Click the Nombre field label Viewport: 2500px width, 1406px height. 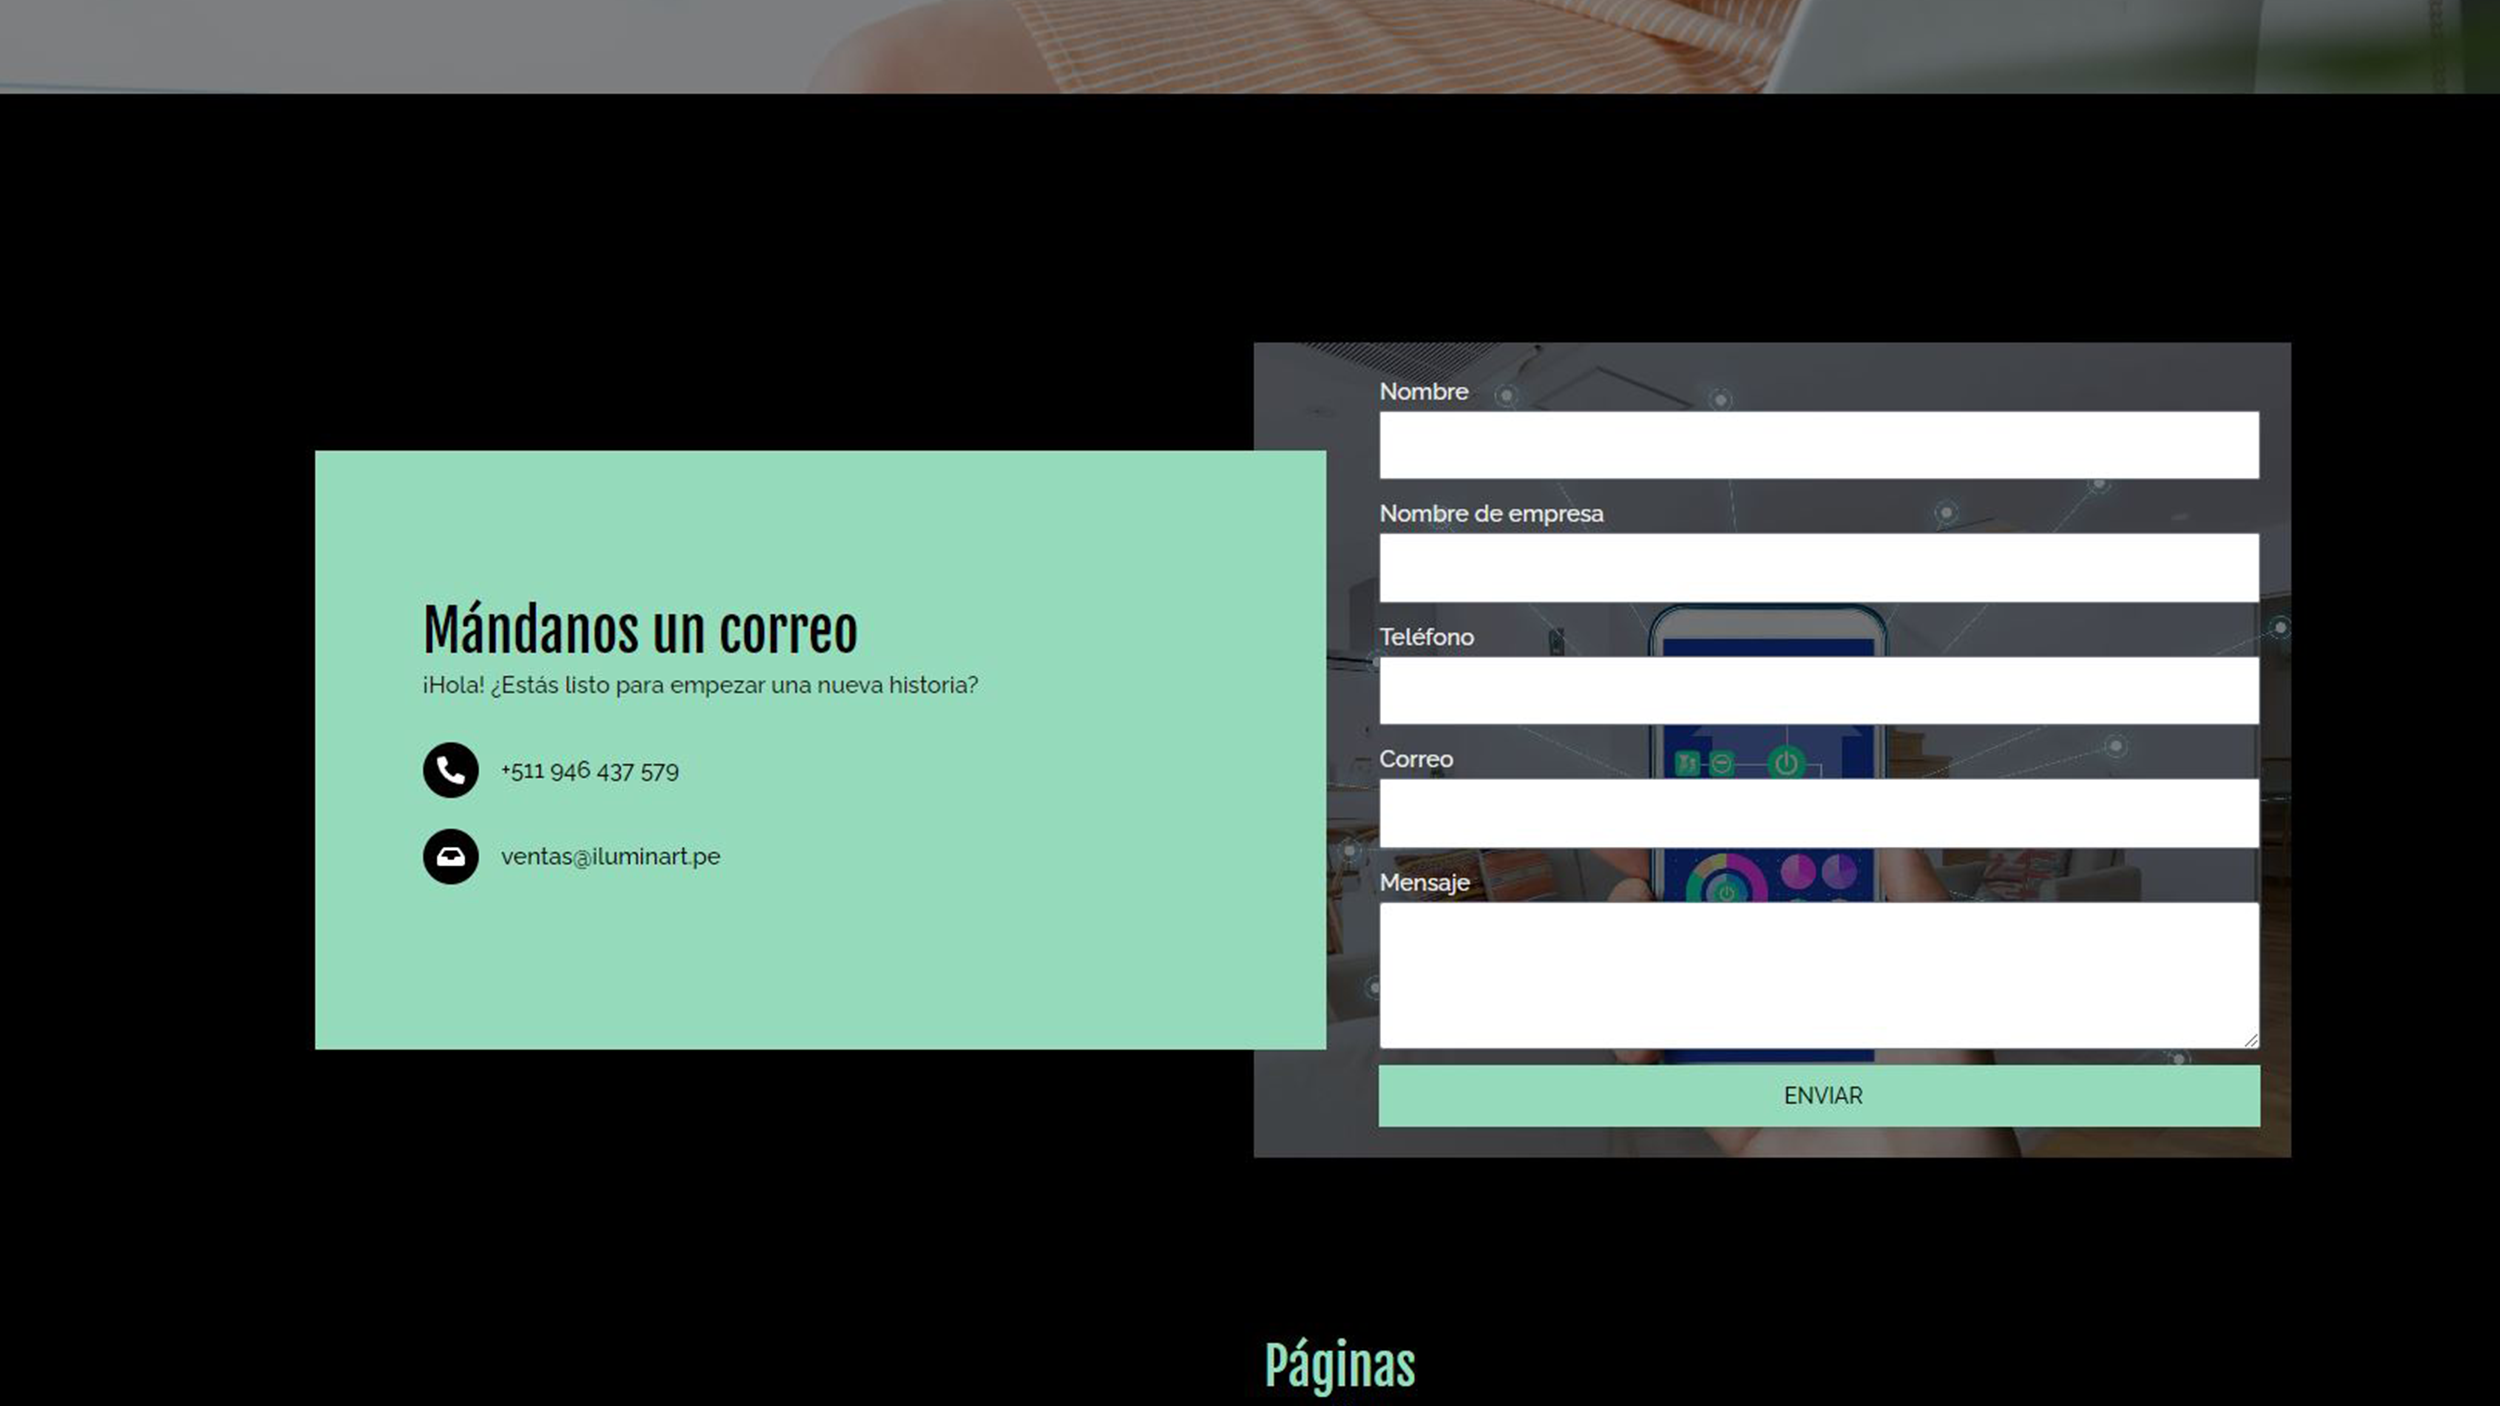pyautogui.click(x=1423, y=392)
